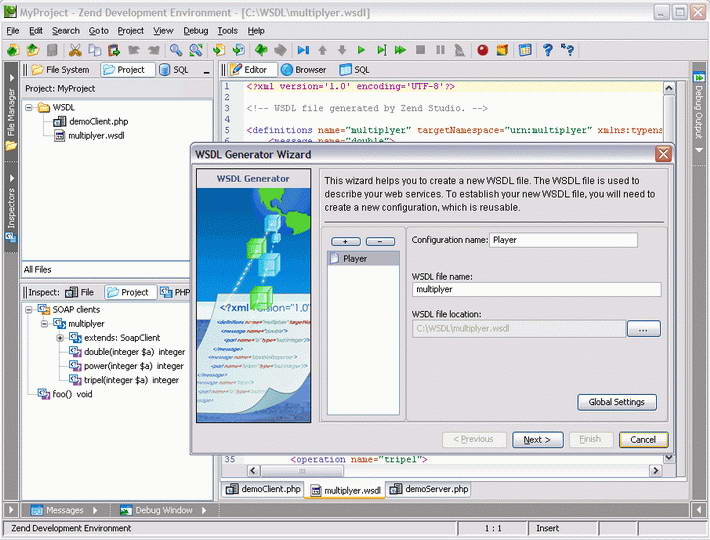
Task: Click the Next button in the wizard
Action: pyautogui.click(x=537, y=439)
